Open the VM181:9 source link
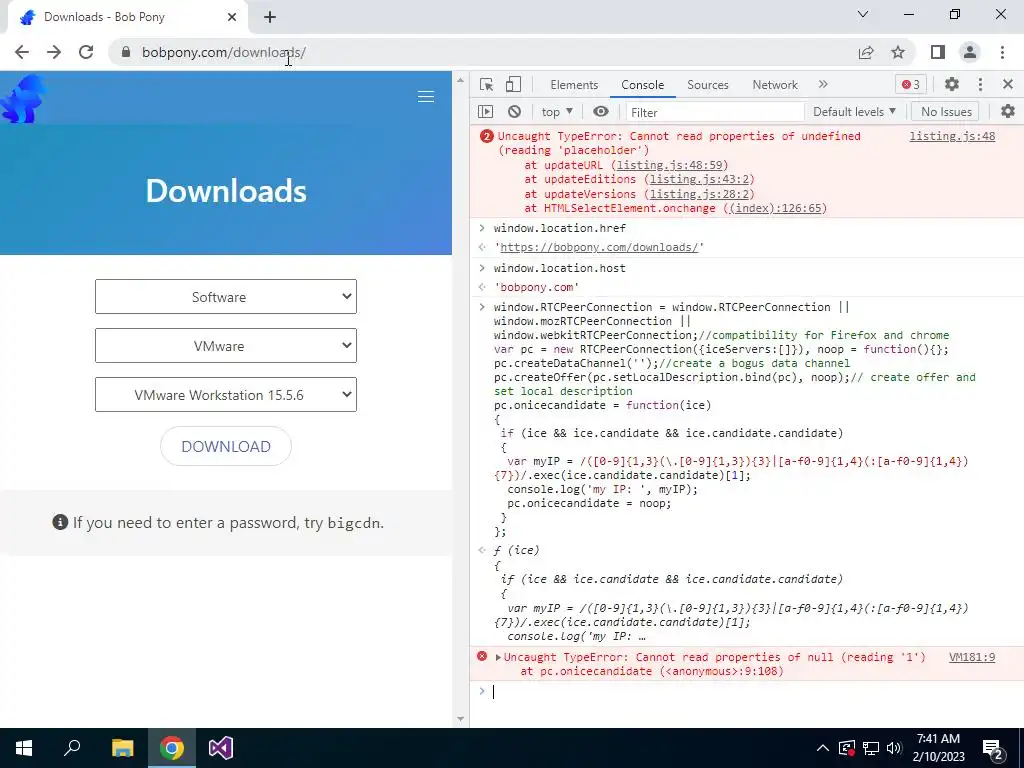The image size is (1024, 768). point(972,657)
